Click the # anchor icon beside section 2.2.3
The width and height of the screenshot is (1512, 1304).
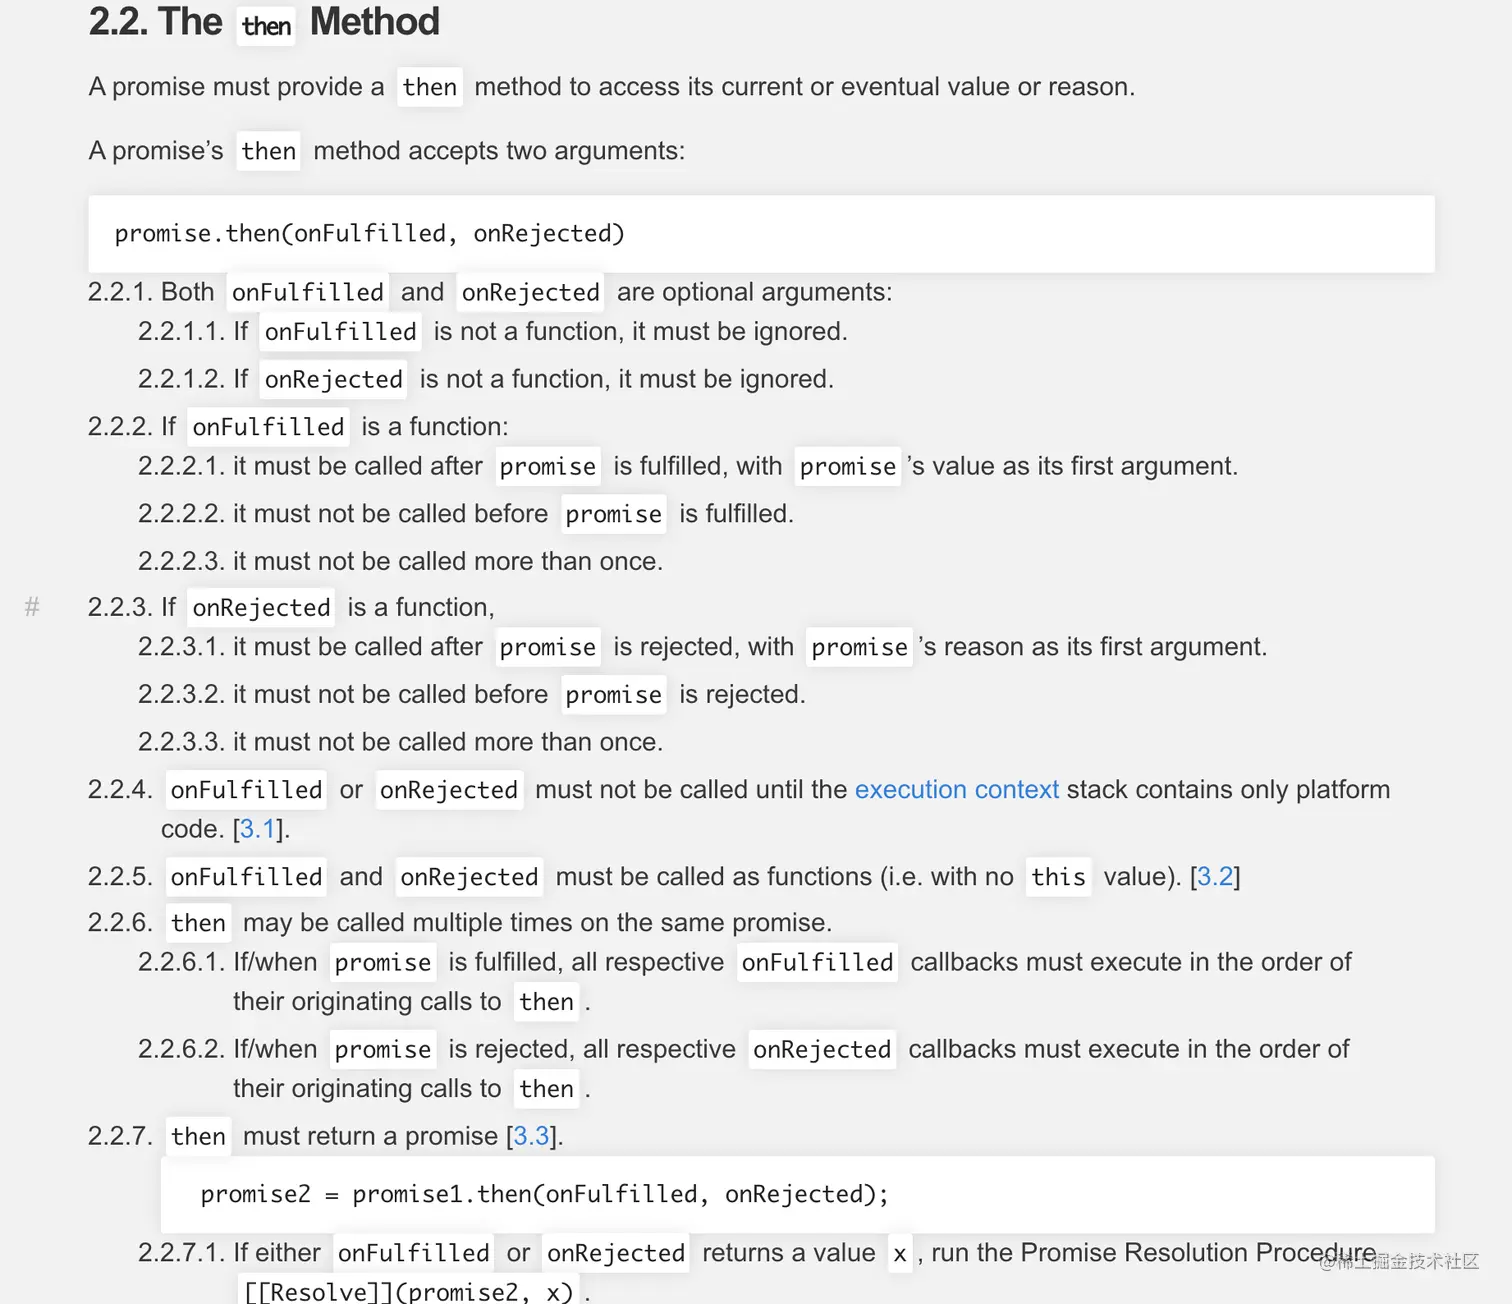32,607
